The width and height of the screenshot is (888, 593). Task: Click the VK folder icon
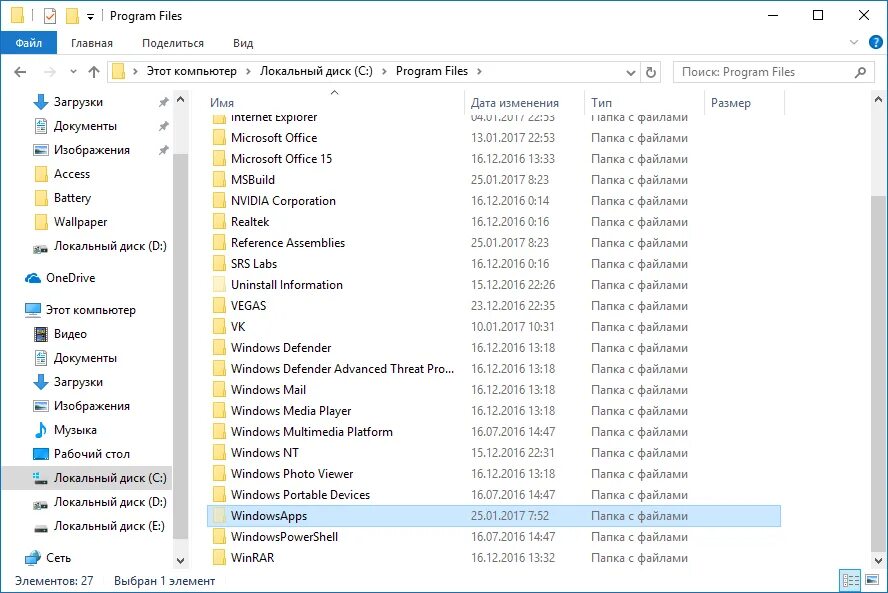point(219,326)
